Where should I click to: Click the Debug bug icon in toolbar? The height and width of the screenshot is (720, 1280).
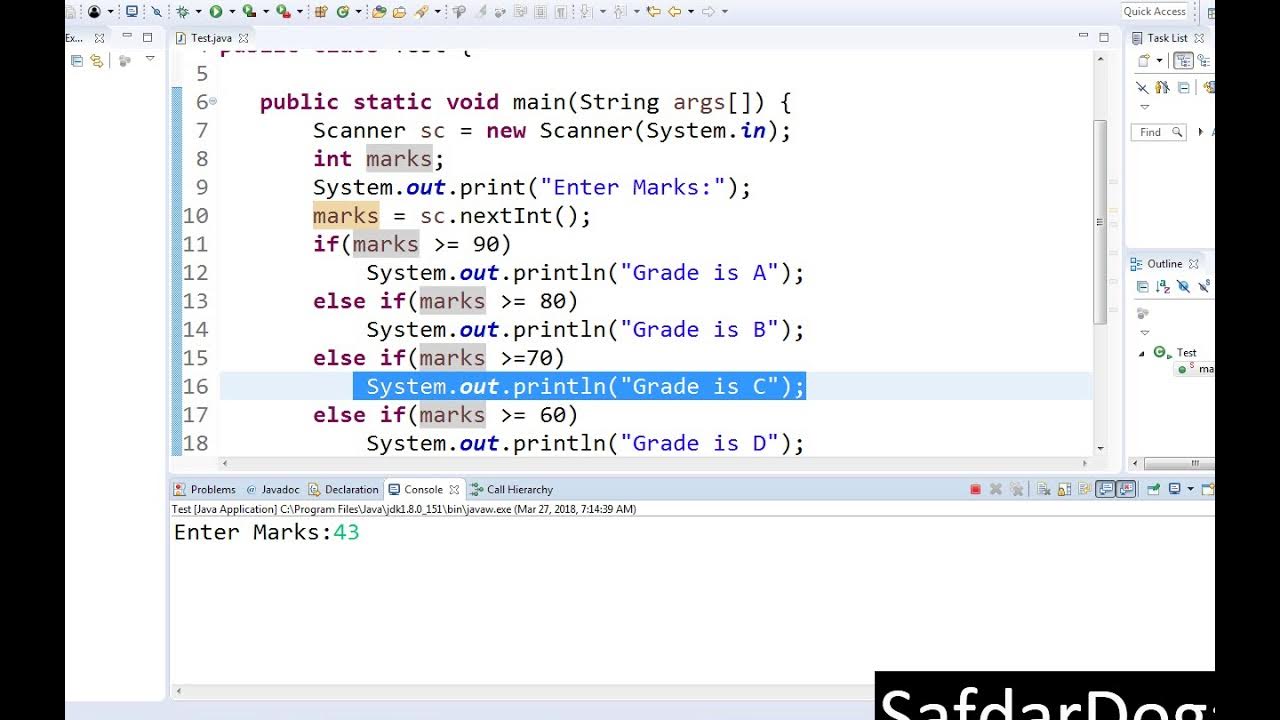(x=181, y=12)
